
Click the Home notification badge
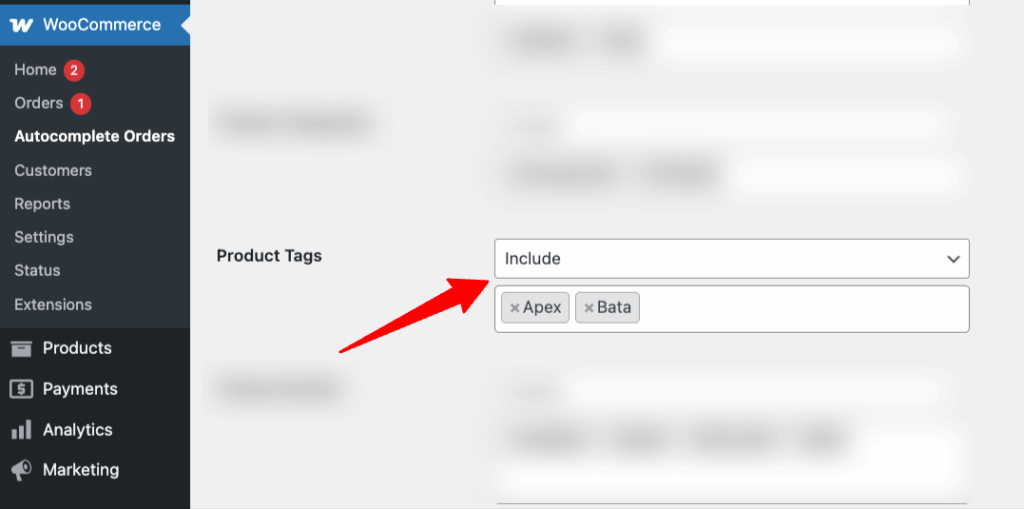click(x=74, y=70)
